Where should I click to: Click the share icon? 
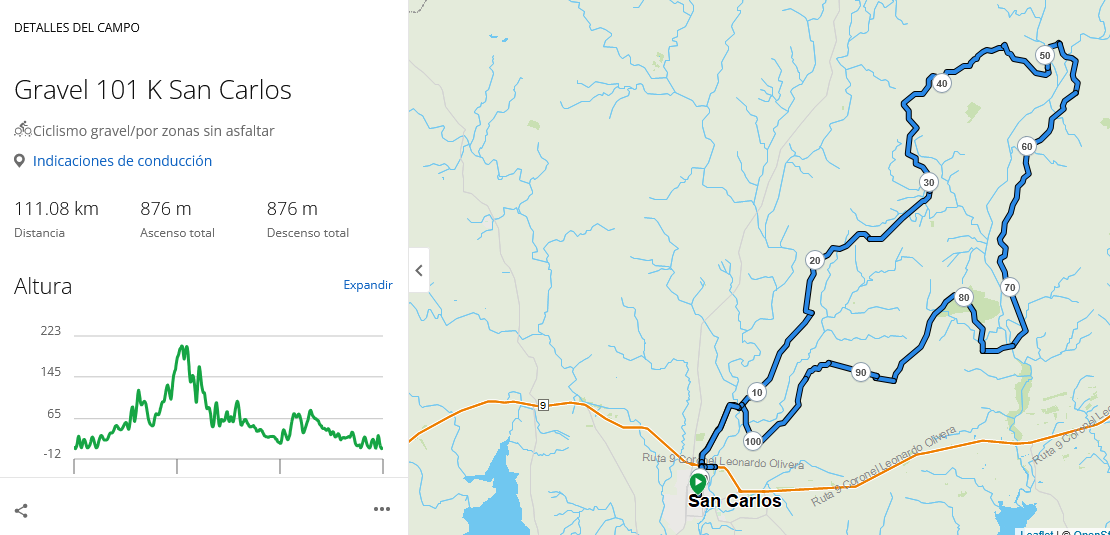click(x=21, y=510)
